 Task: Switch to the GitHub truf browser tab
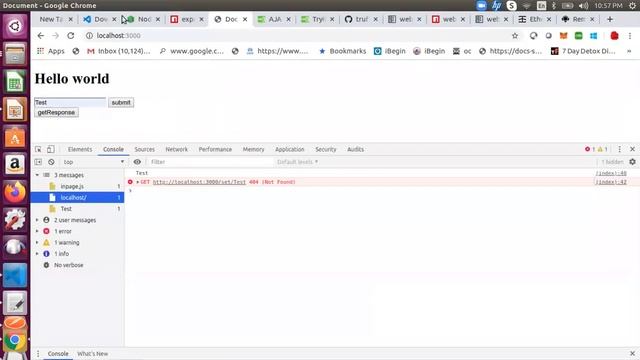[x=361, y=19]
